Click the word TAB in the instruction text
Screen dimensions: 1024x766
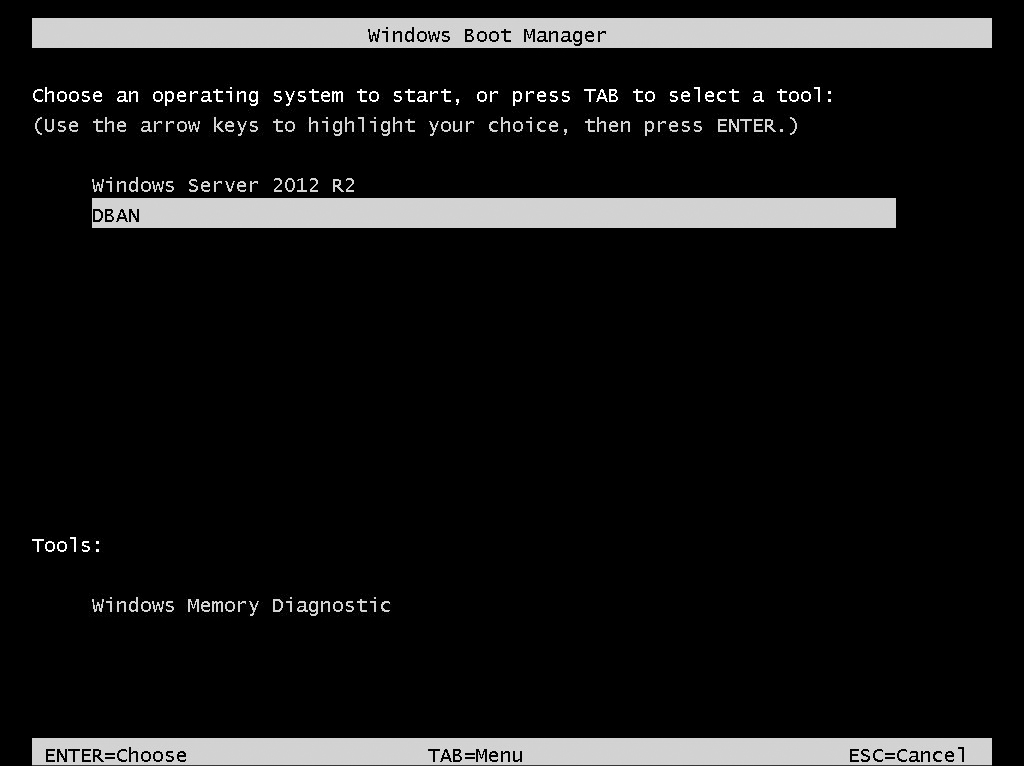601,95
